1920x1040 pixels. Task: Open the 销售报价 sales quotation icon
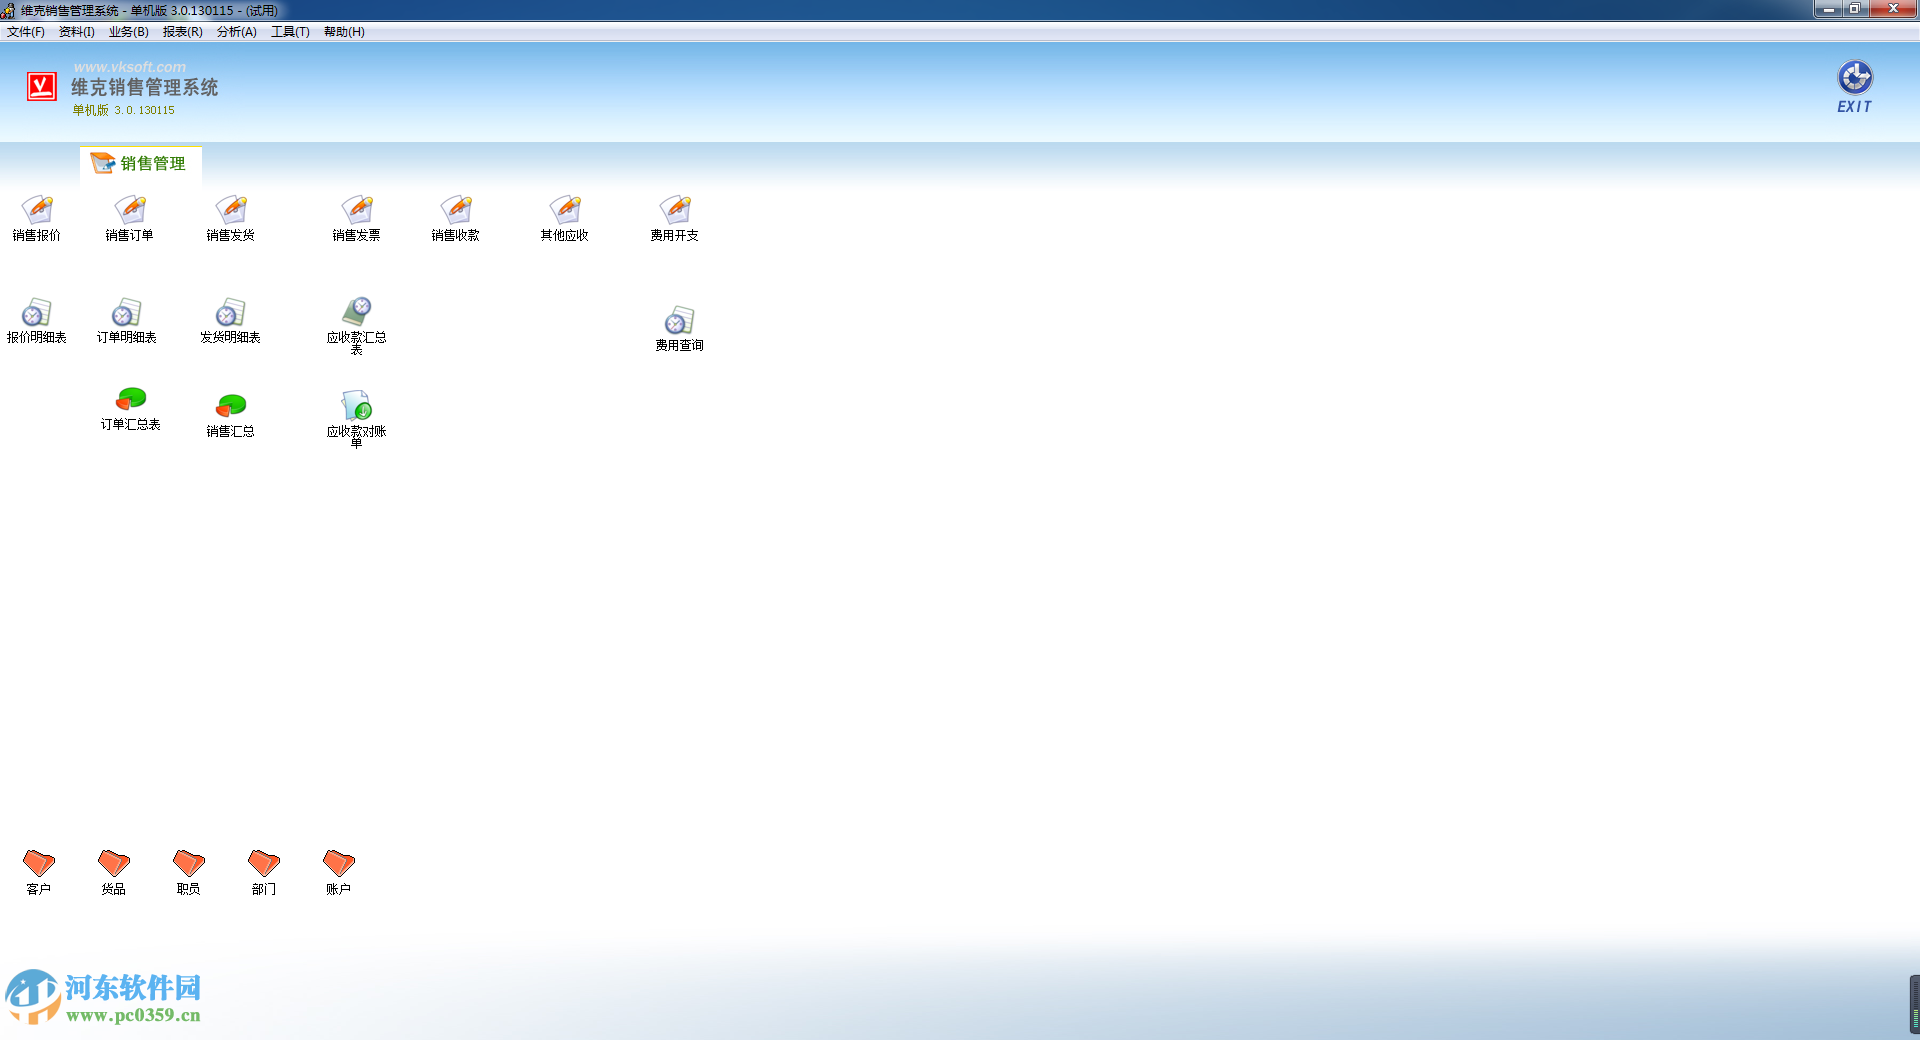37,218
